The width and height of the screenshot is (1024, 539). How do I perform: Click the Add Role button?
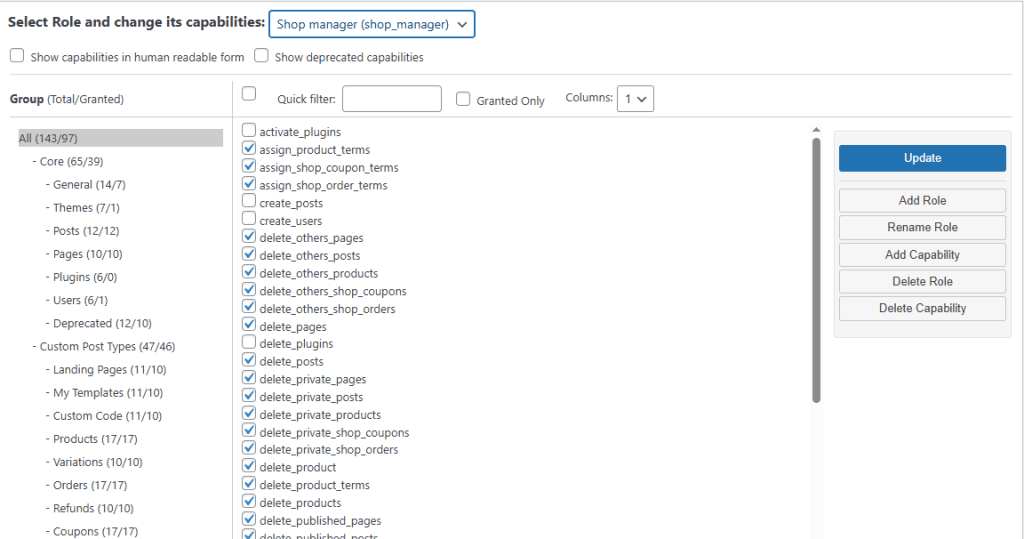pos(922,201)
